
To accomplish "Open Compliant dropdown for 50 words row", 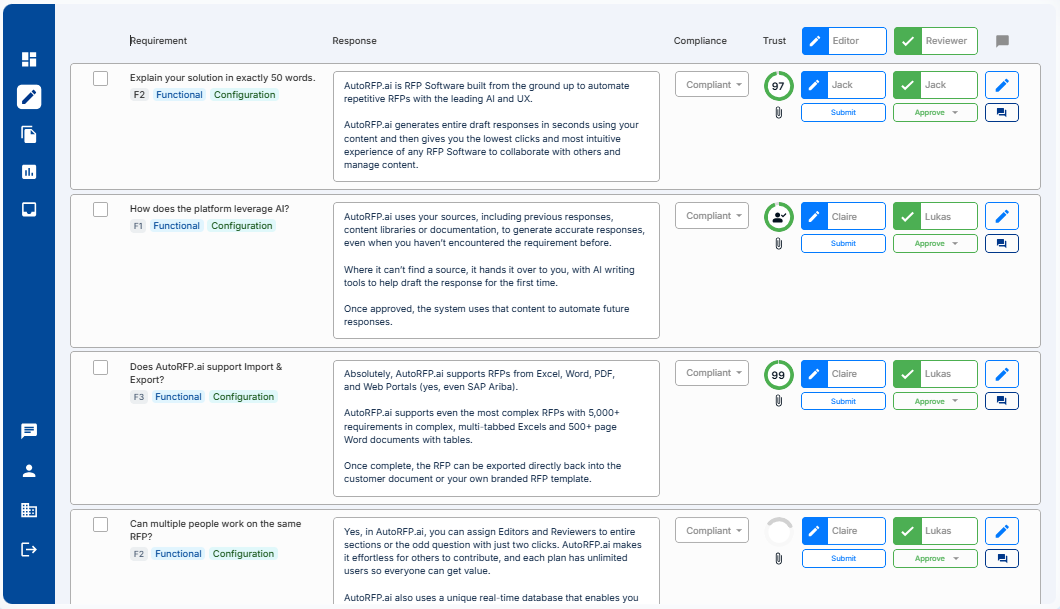I will pyautogui.click(x=712, y=84).
